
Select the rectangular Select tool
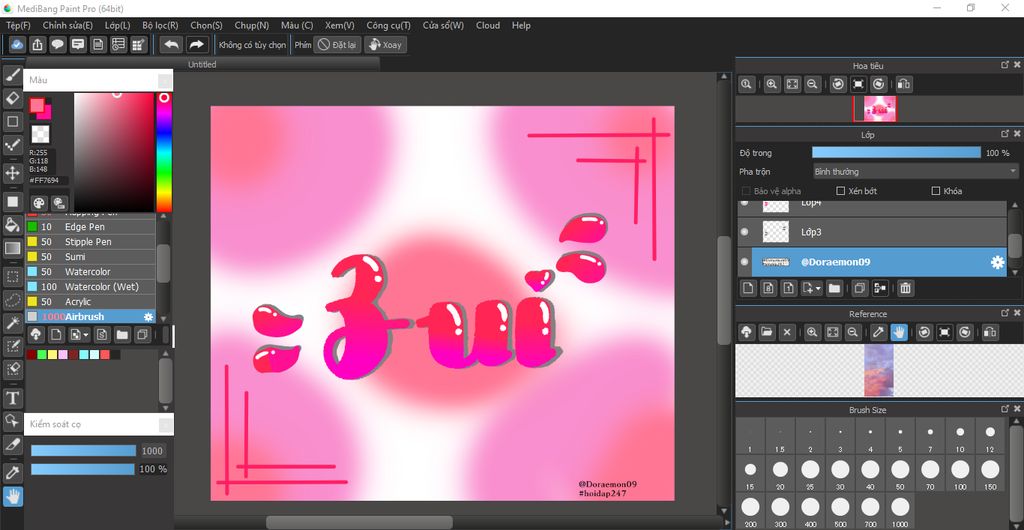12,276
